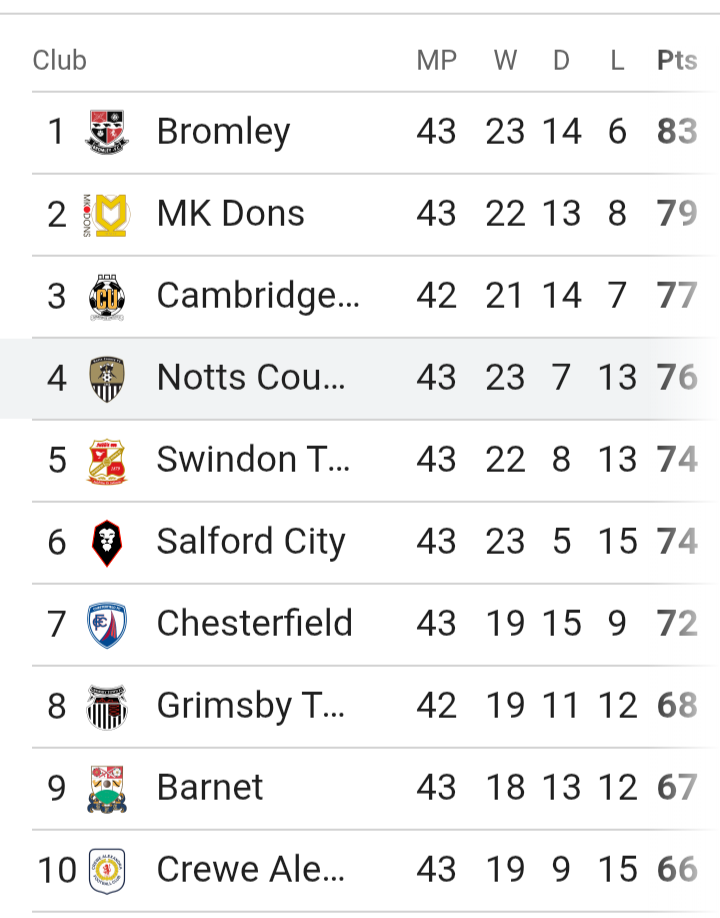Click the Salford City lion crest
Viewport: 720px width, 918px height.
pos(107,541)
